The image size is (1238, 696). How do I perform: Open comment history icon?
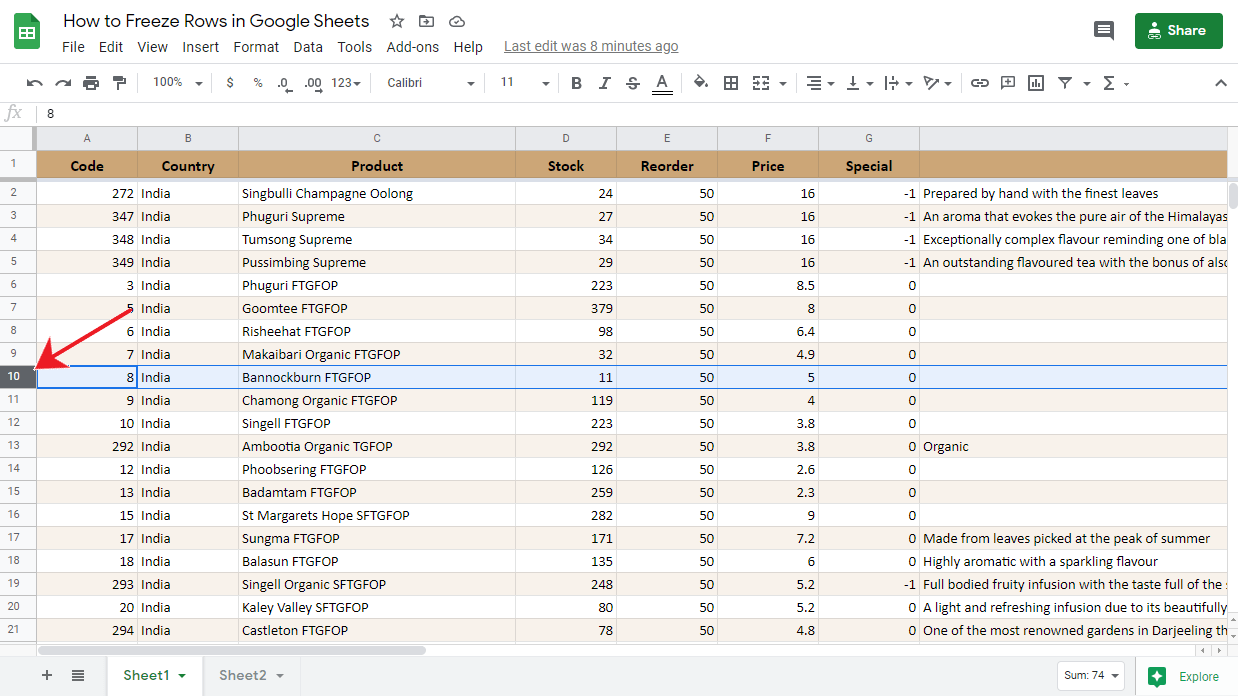1104,31
